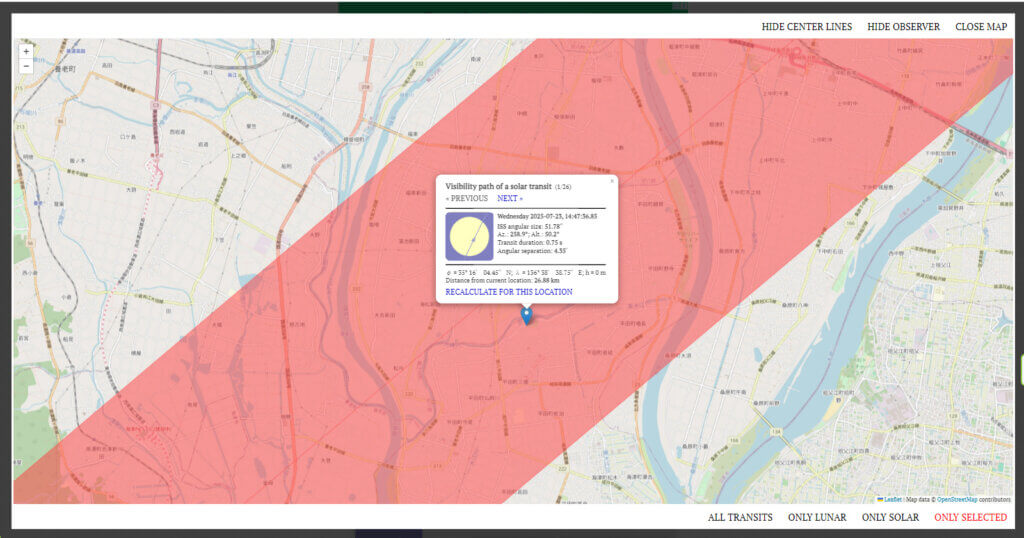The width and height of the screenshot is (1024, 538).
Task: Hide the observer marker
Action: coord(903,27)
